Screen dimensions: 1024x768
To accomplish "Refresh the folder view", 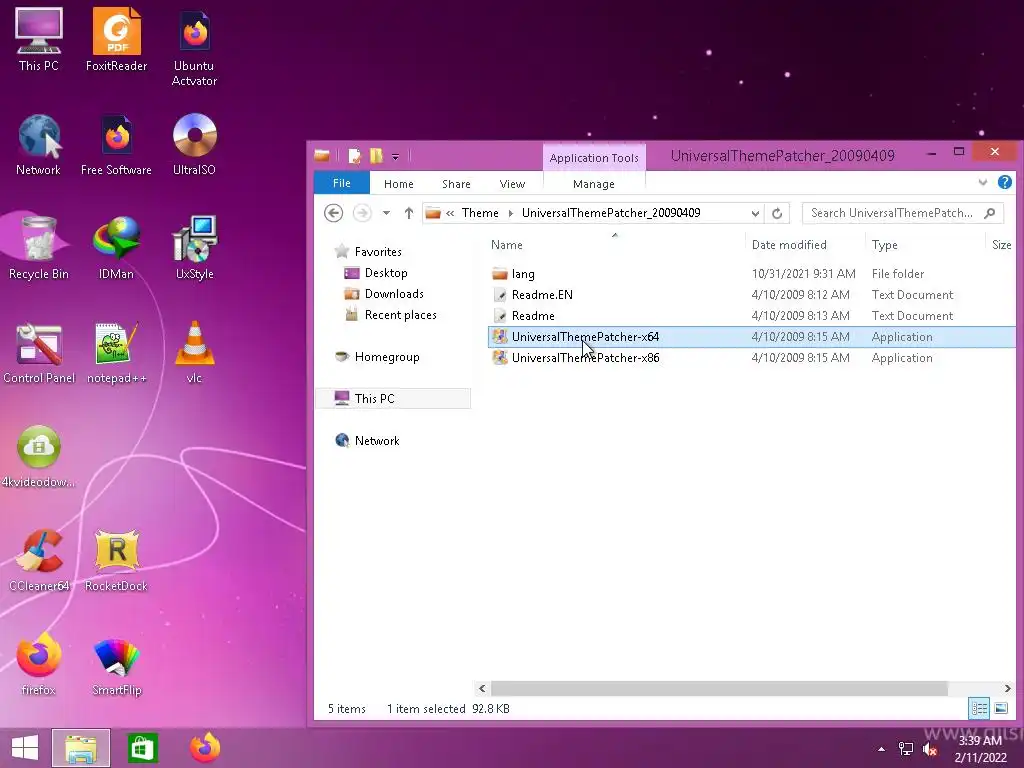I will pos(777,214).
